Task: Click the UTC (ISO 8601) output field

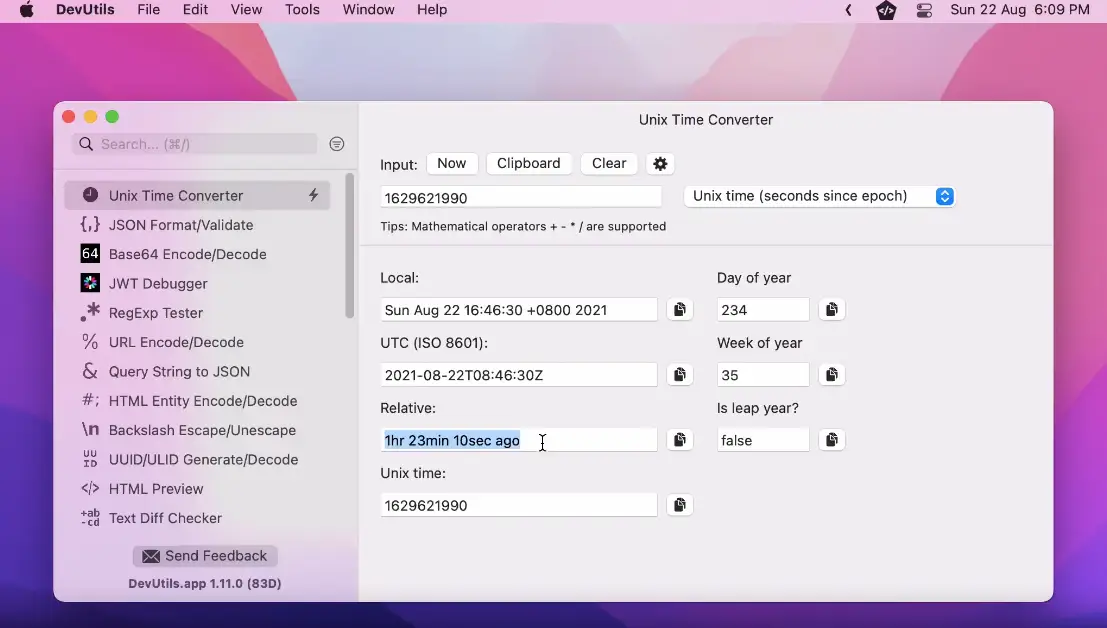Action: point(519,375)
